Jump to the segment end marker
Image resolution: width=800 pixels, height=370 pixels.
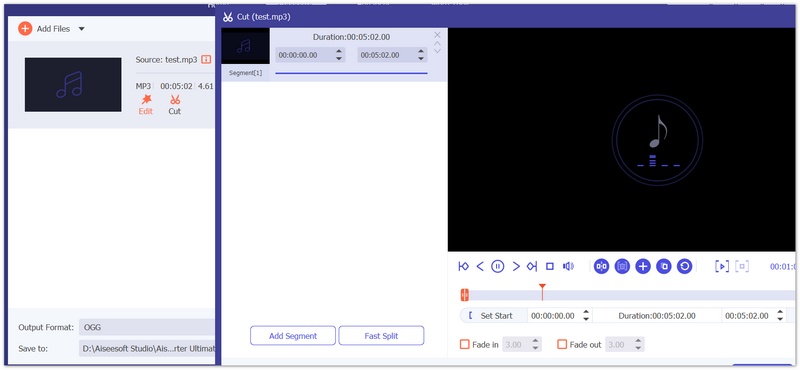[x=532, y=266]
